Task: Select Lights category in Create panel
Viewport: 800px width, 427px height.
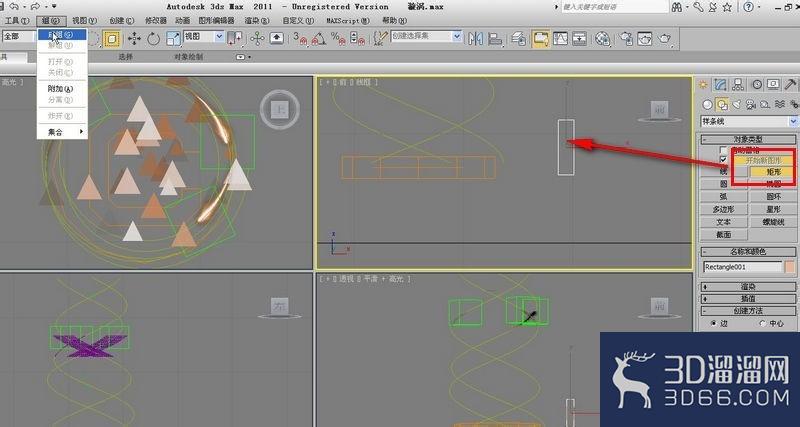Action: pos(736,105)
